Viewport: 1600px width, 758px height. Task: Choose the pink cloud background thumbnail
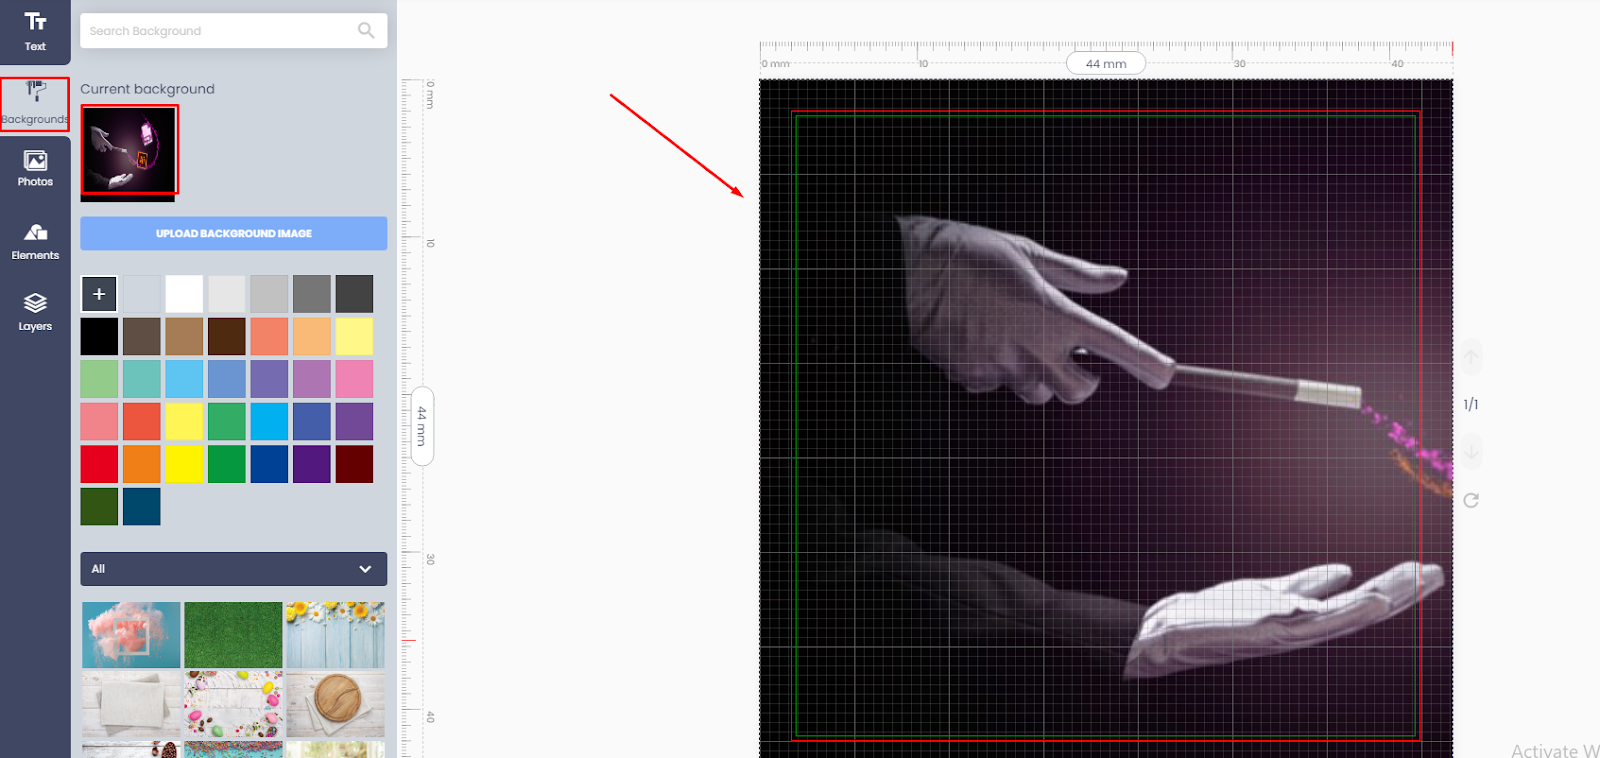click(131, 634)
